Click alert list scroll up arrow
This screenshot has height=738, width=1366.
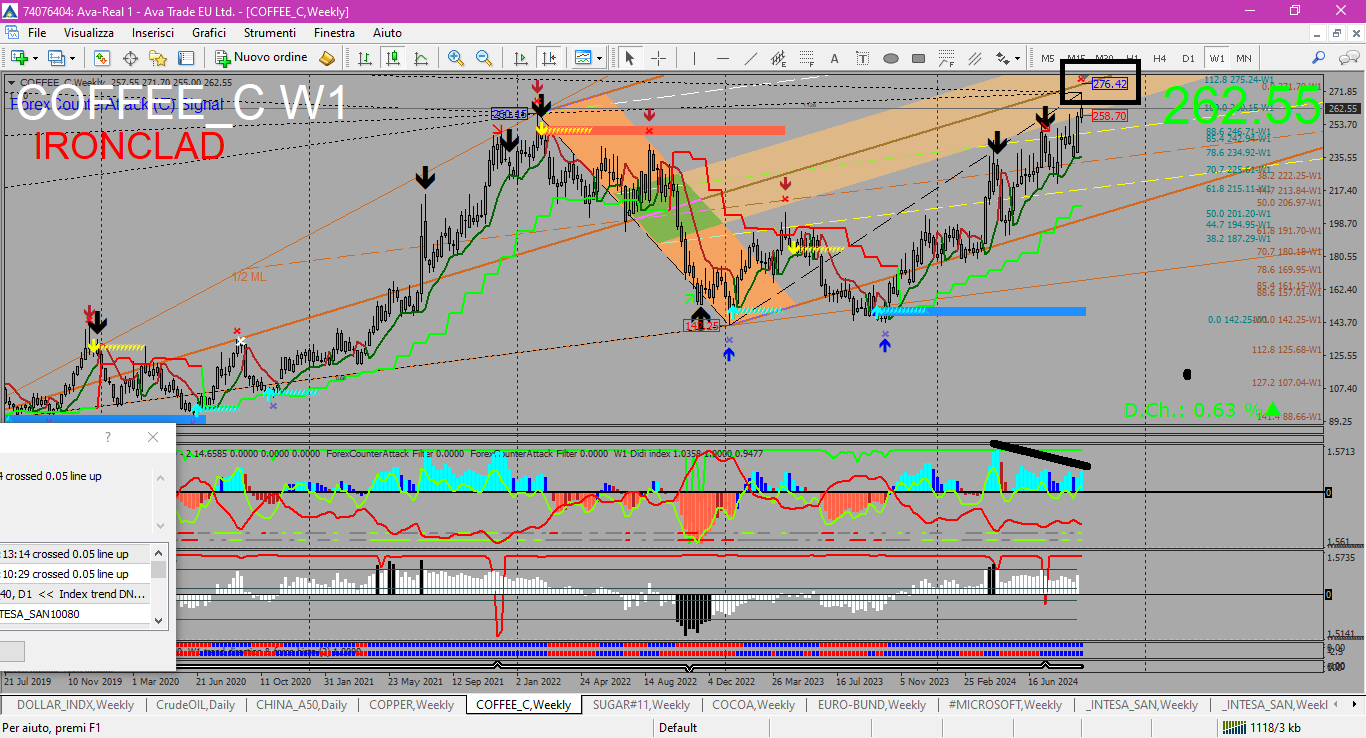point(158,551)
